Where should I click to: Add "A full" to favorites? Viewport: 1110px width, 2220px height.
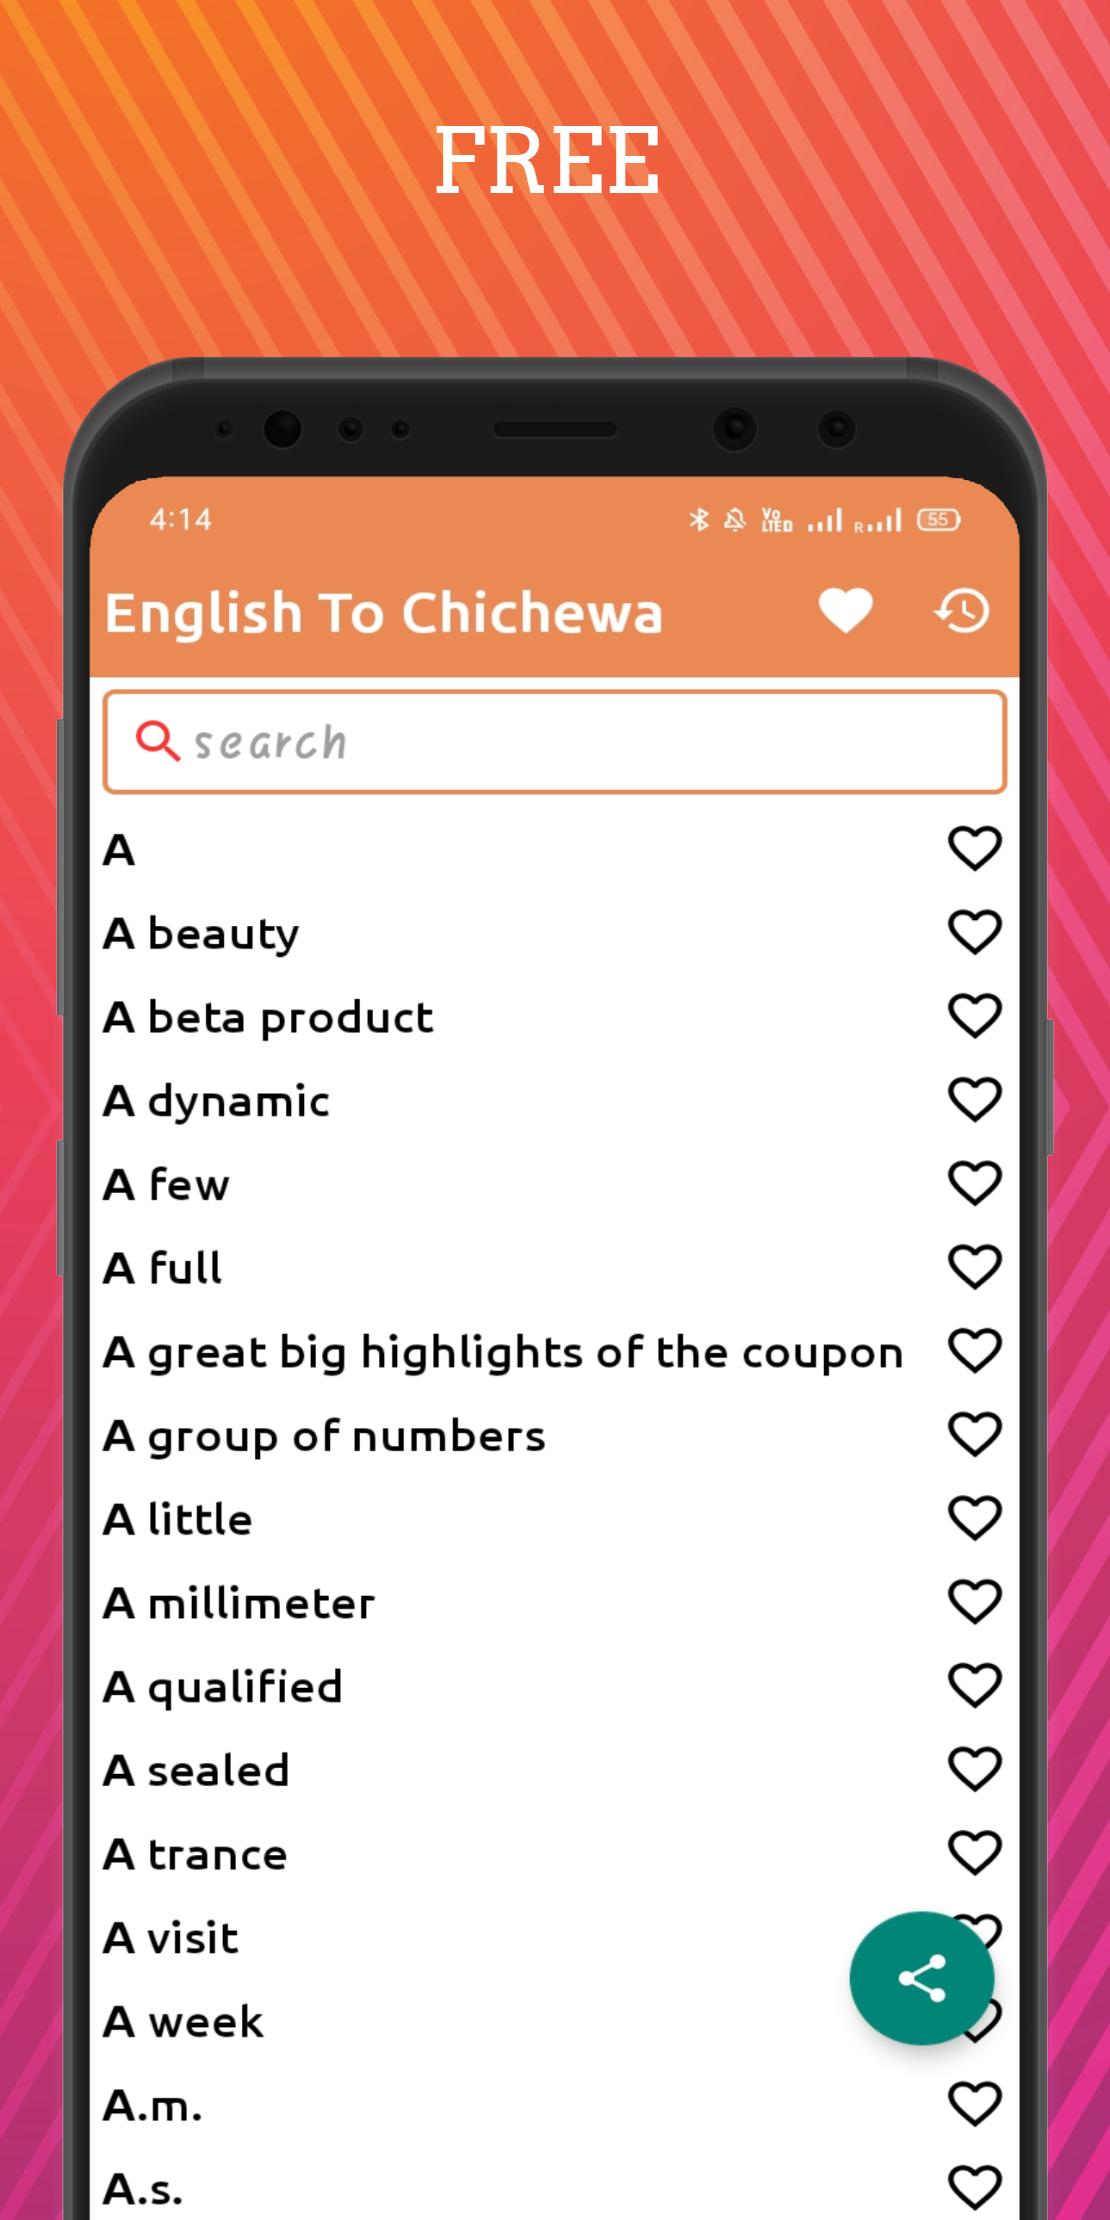point(974,1268)
